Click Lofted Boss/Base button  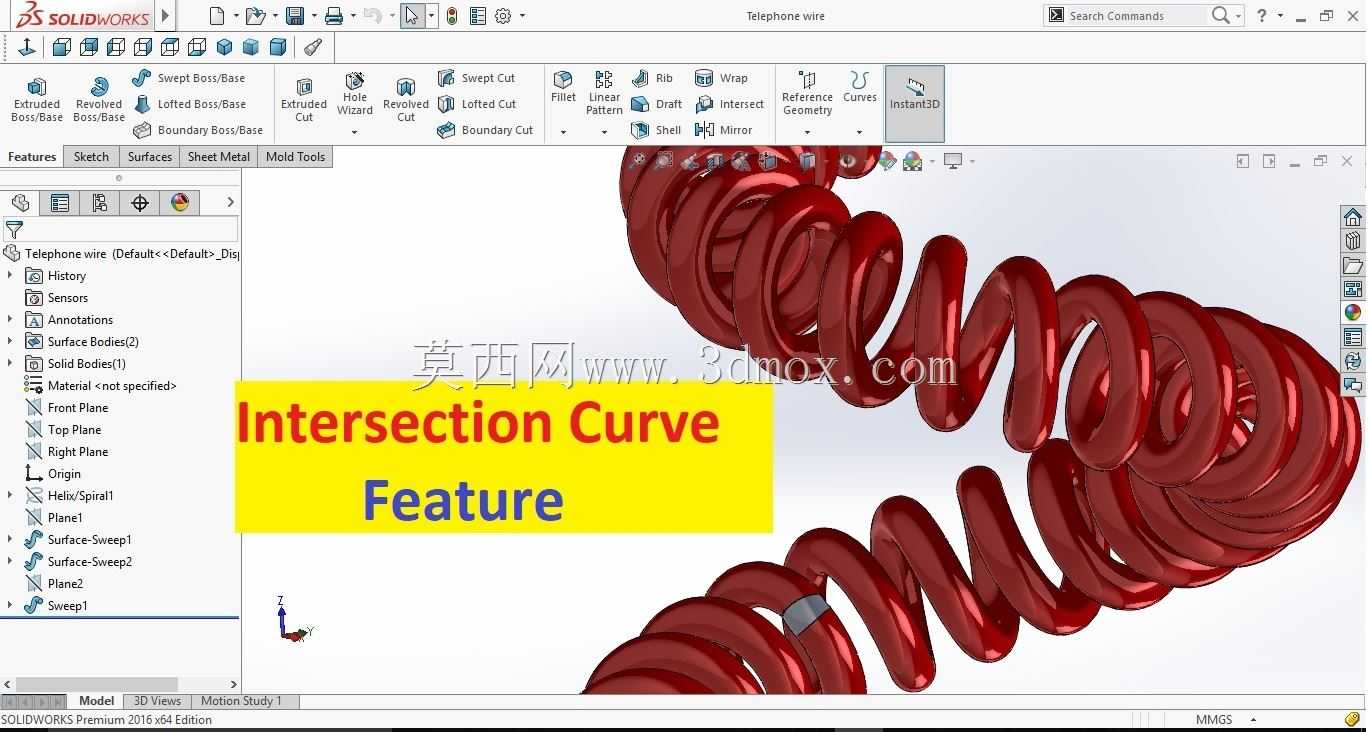tap(189, 104)
